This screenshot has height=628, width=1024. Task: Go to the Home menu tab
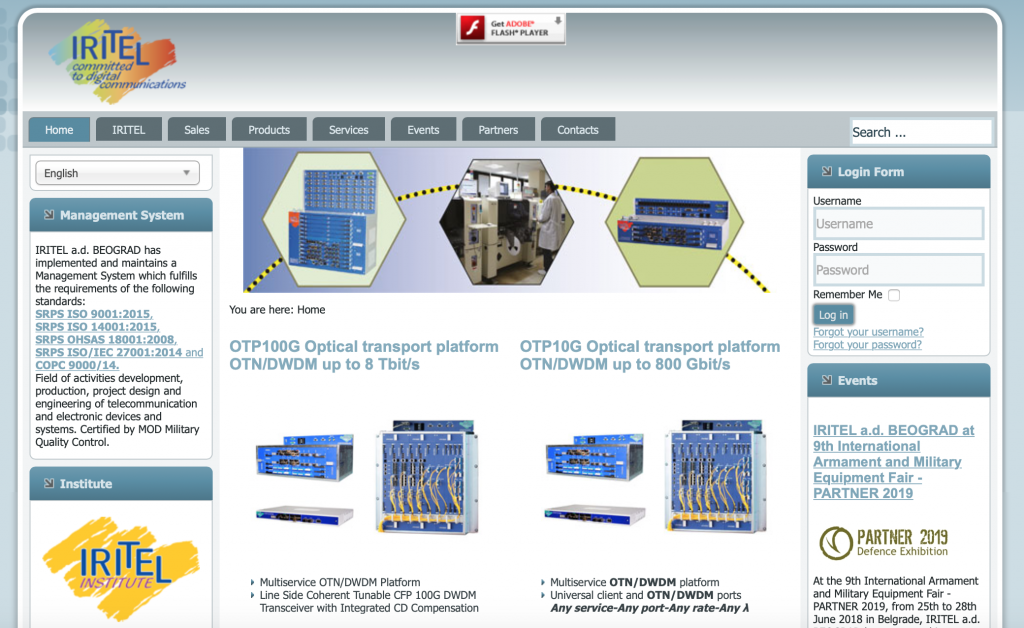(59, 130)
